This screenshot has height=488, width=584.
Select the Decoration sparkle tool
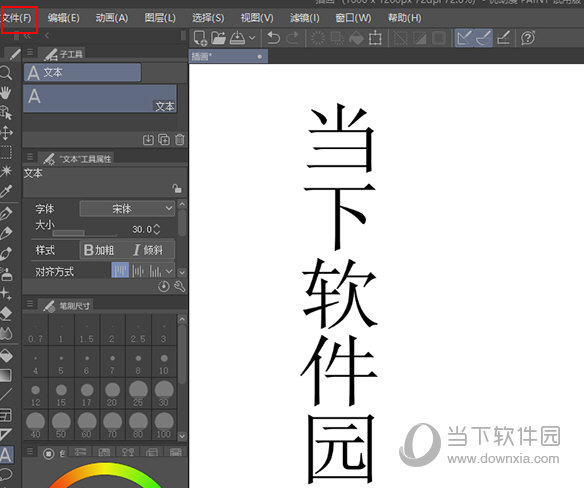click(x=6, y=294)
